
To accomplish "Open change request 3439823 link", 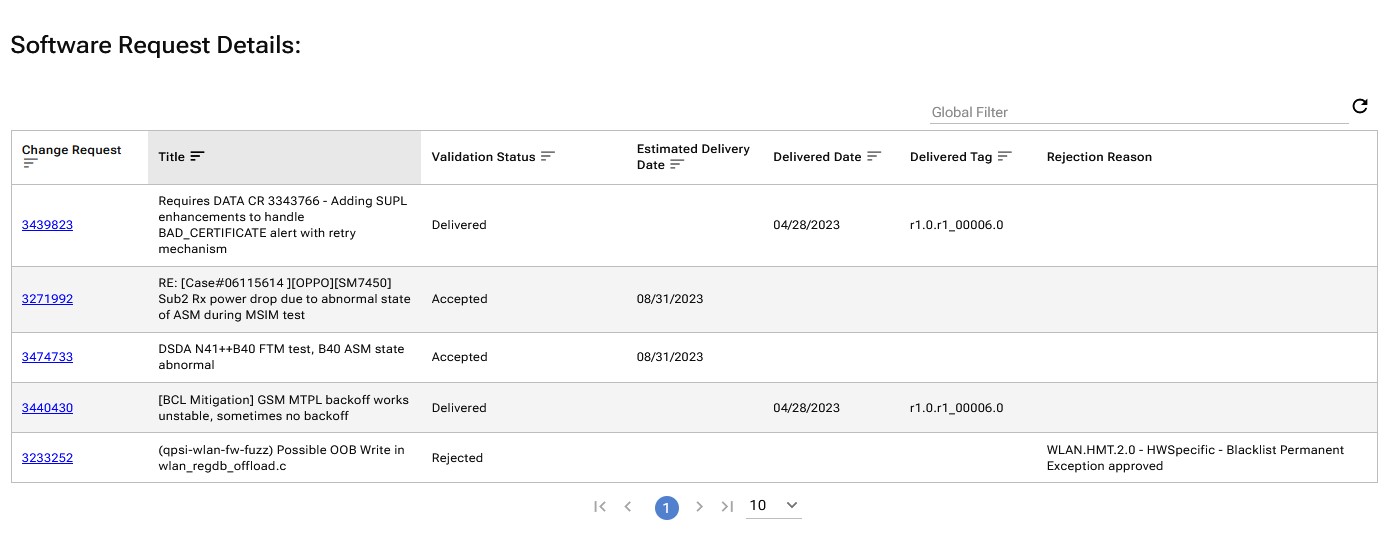I will tap(47, 225).
